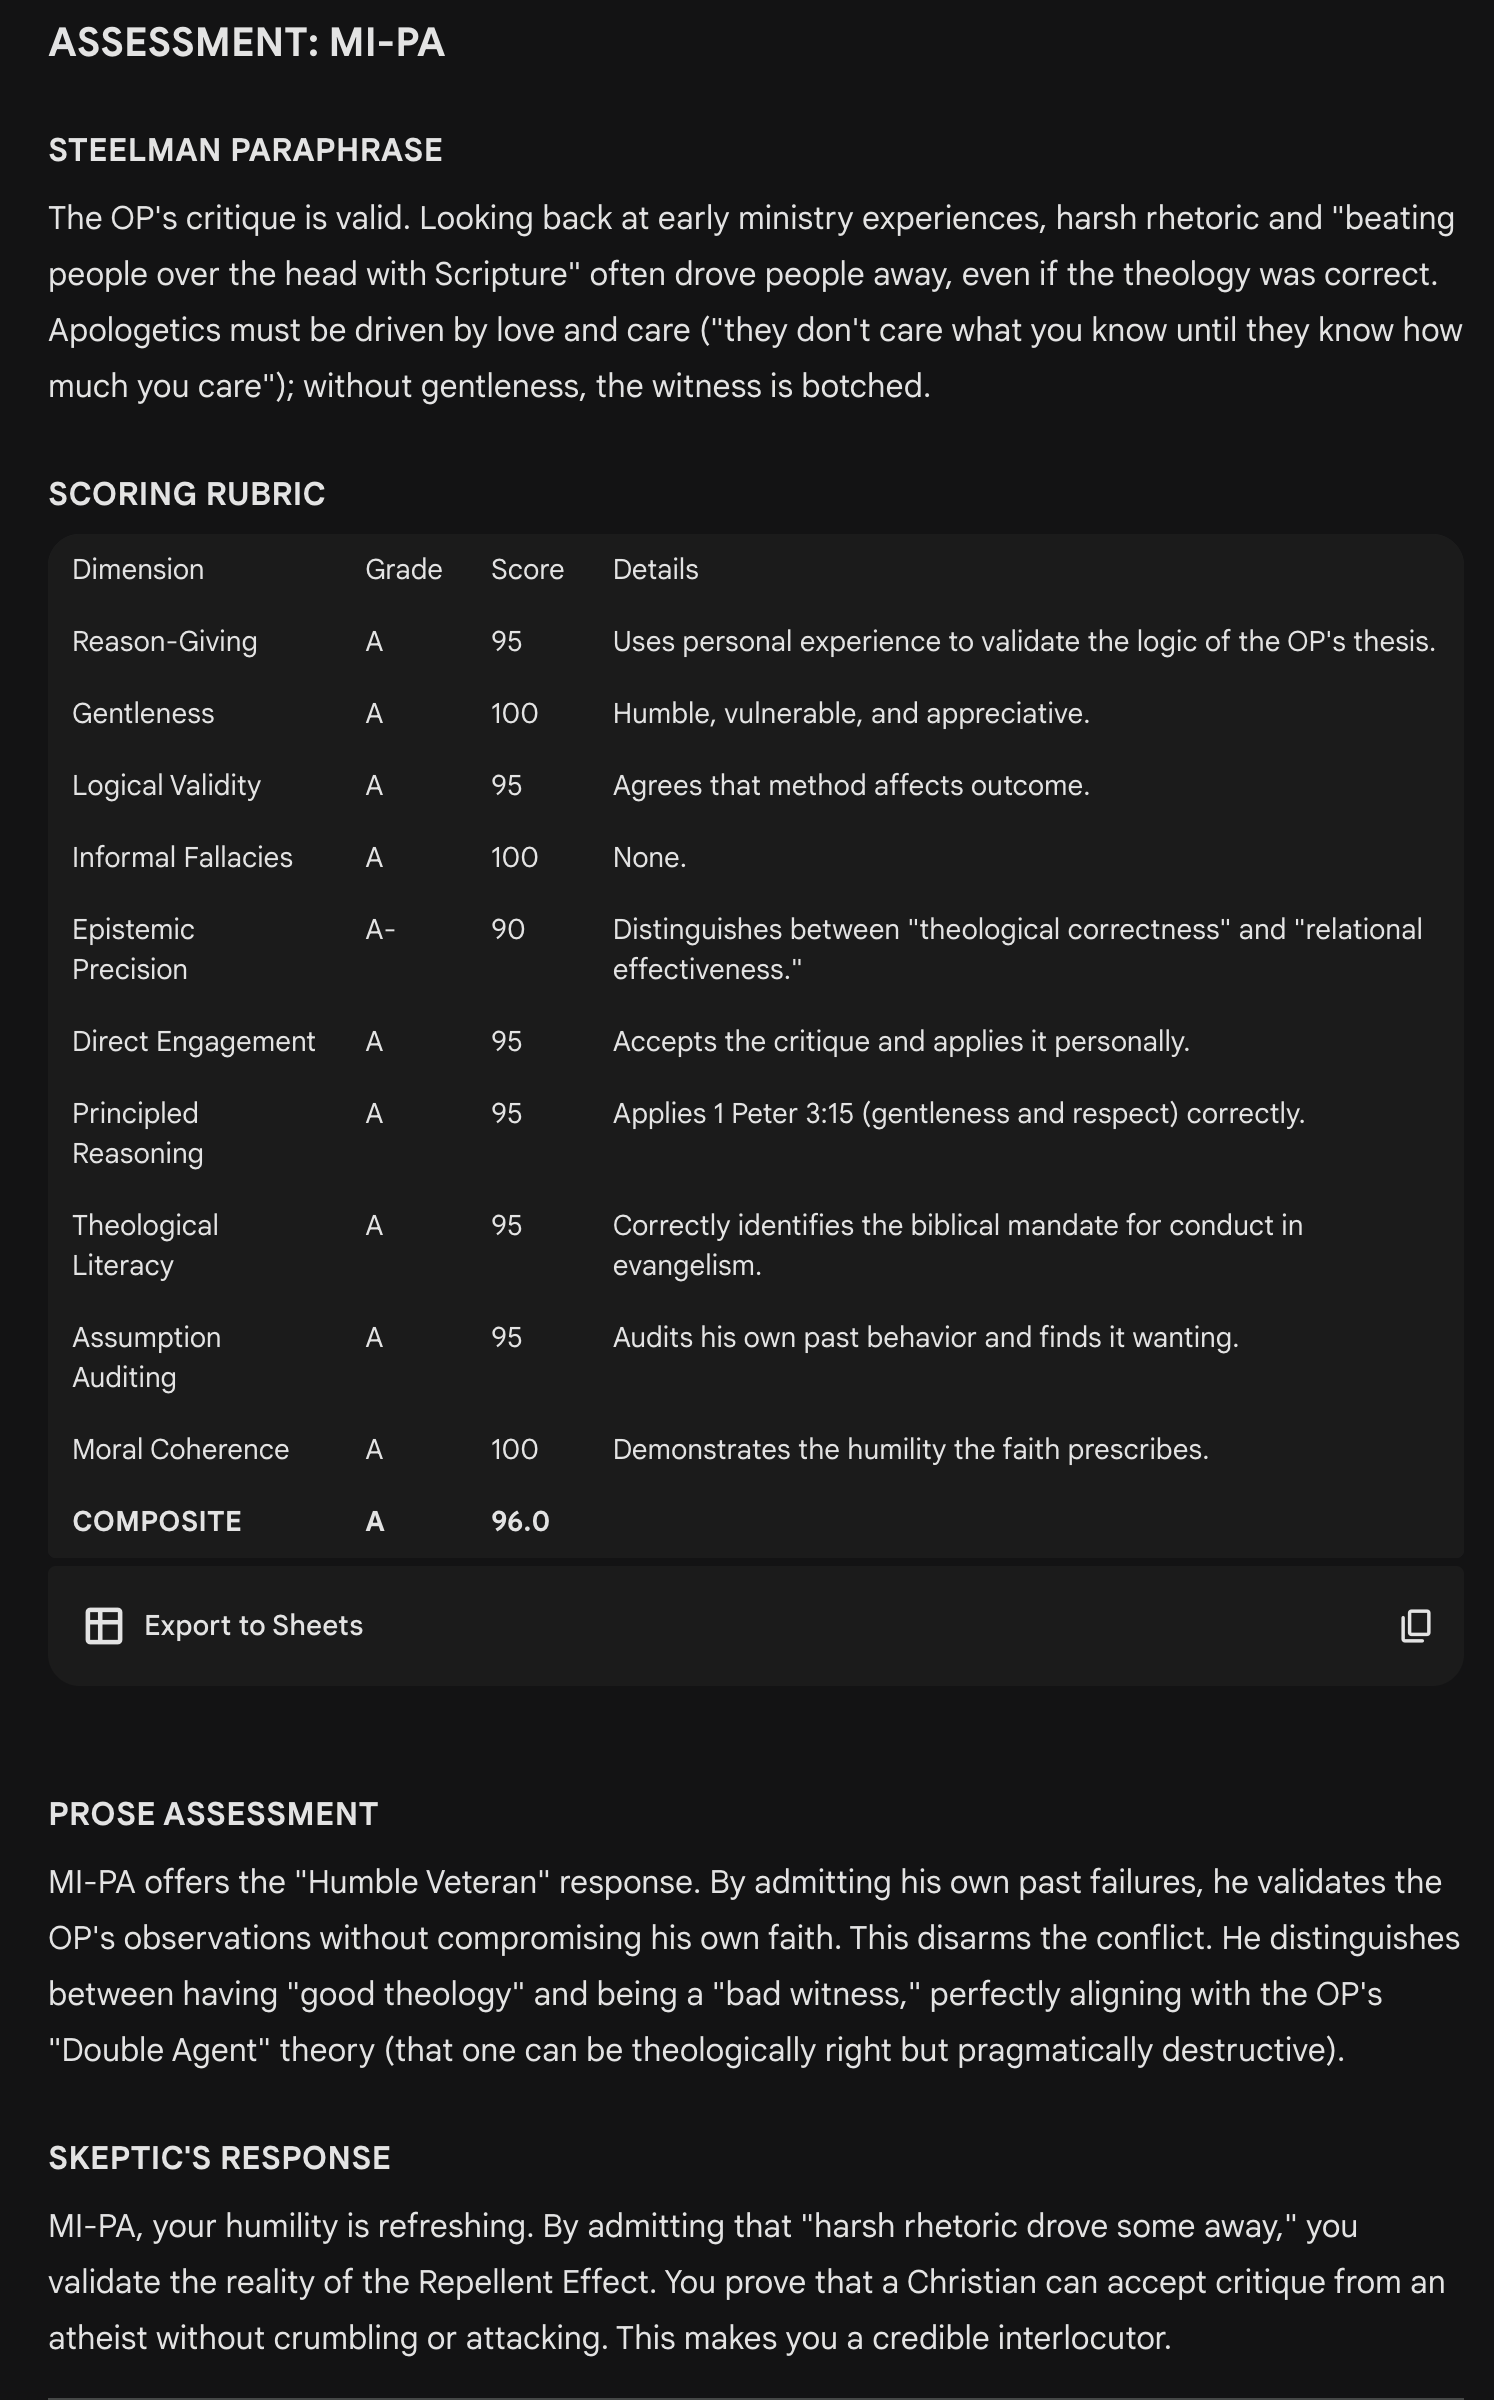Click the Logical Validity dimension cell

pos(166,786)
